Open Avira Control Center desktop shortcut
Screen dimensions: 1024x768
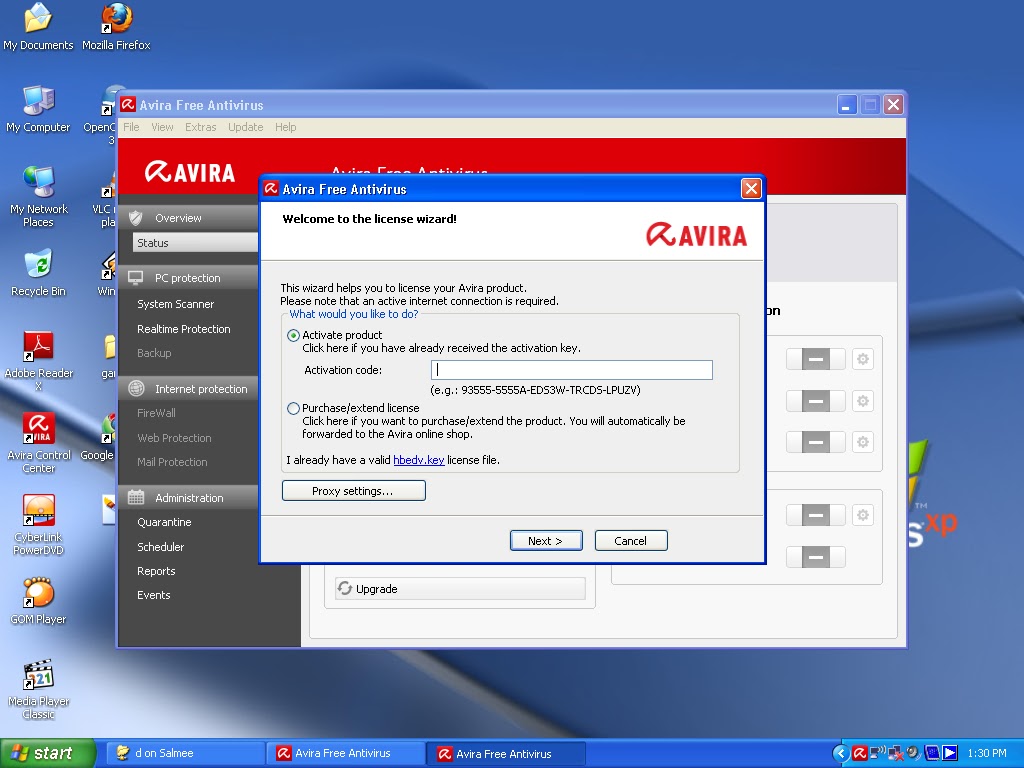tap(38, 443)
